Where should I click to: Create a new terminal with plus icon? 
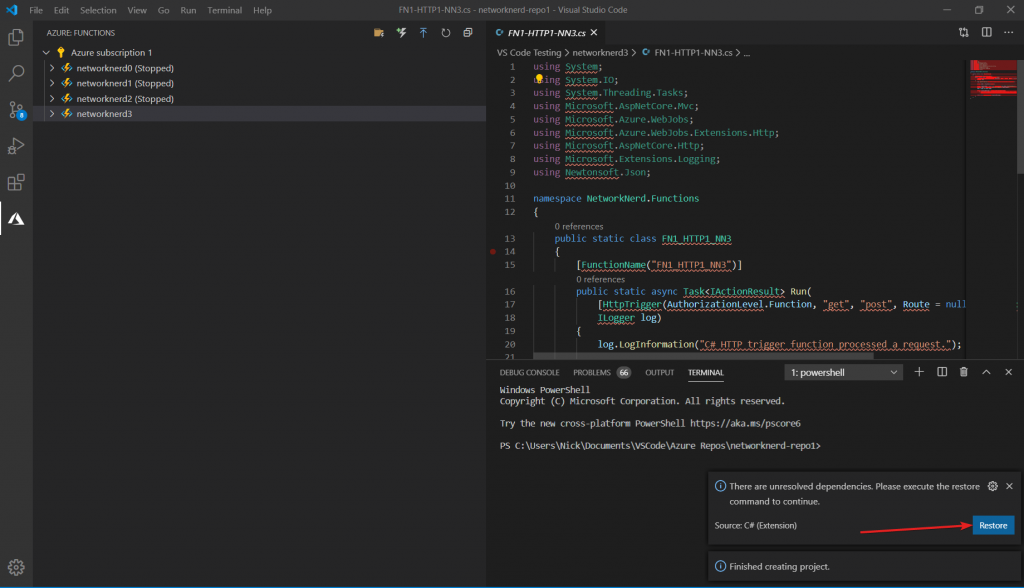click(x=919, y=372)
